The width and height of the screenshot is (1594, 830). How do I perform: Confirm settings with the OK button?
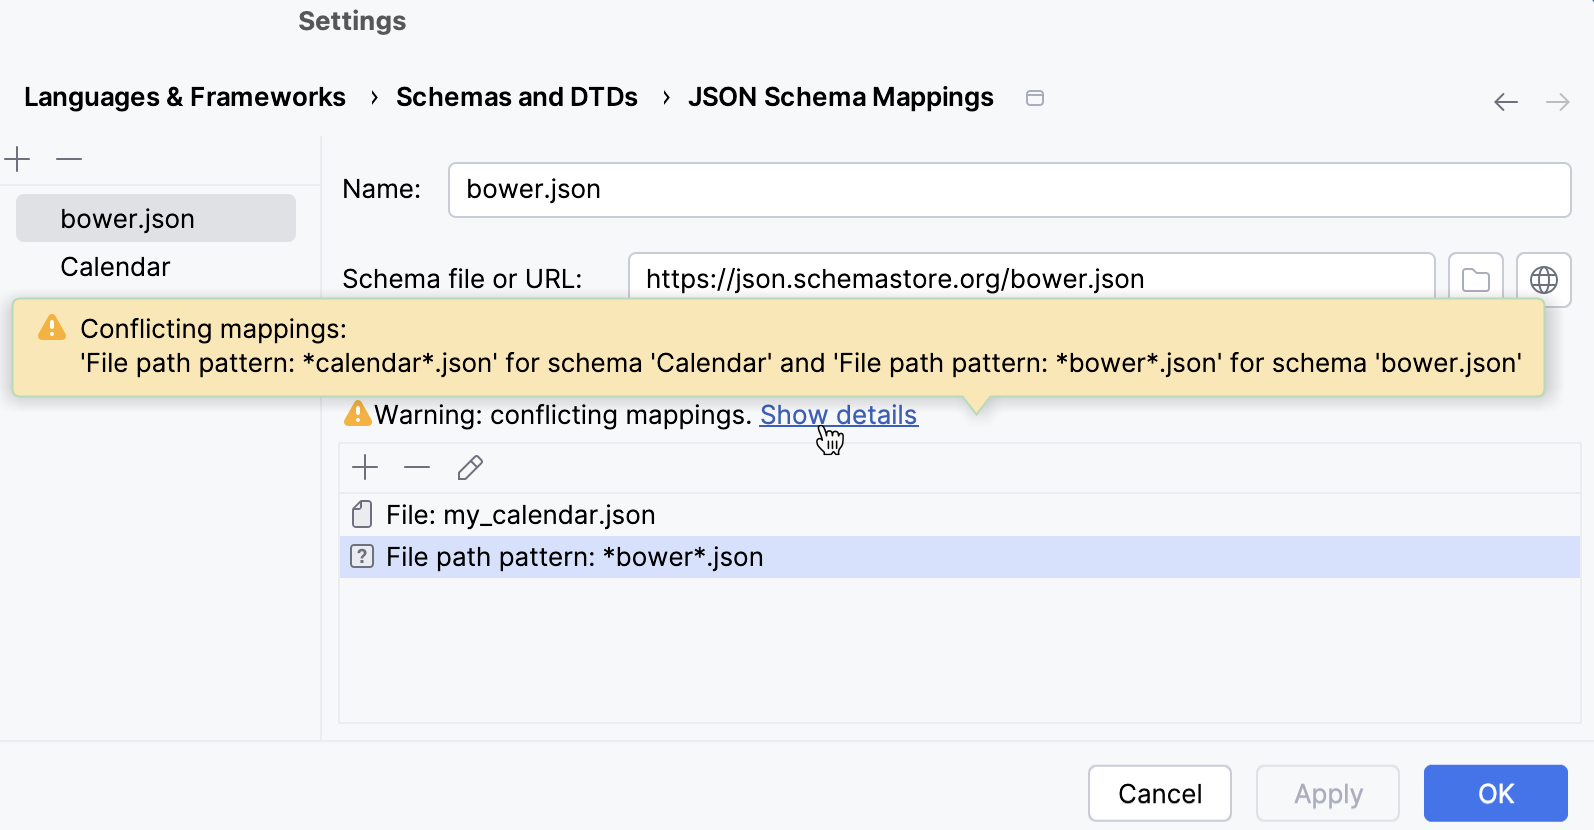(1495, 793)
